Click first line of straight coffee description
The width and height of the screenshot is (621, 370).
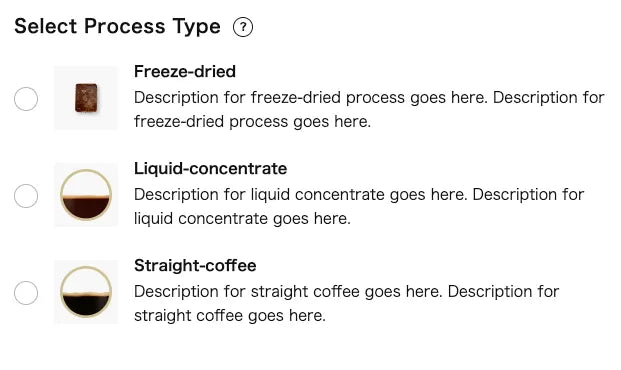(347, 292)
